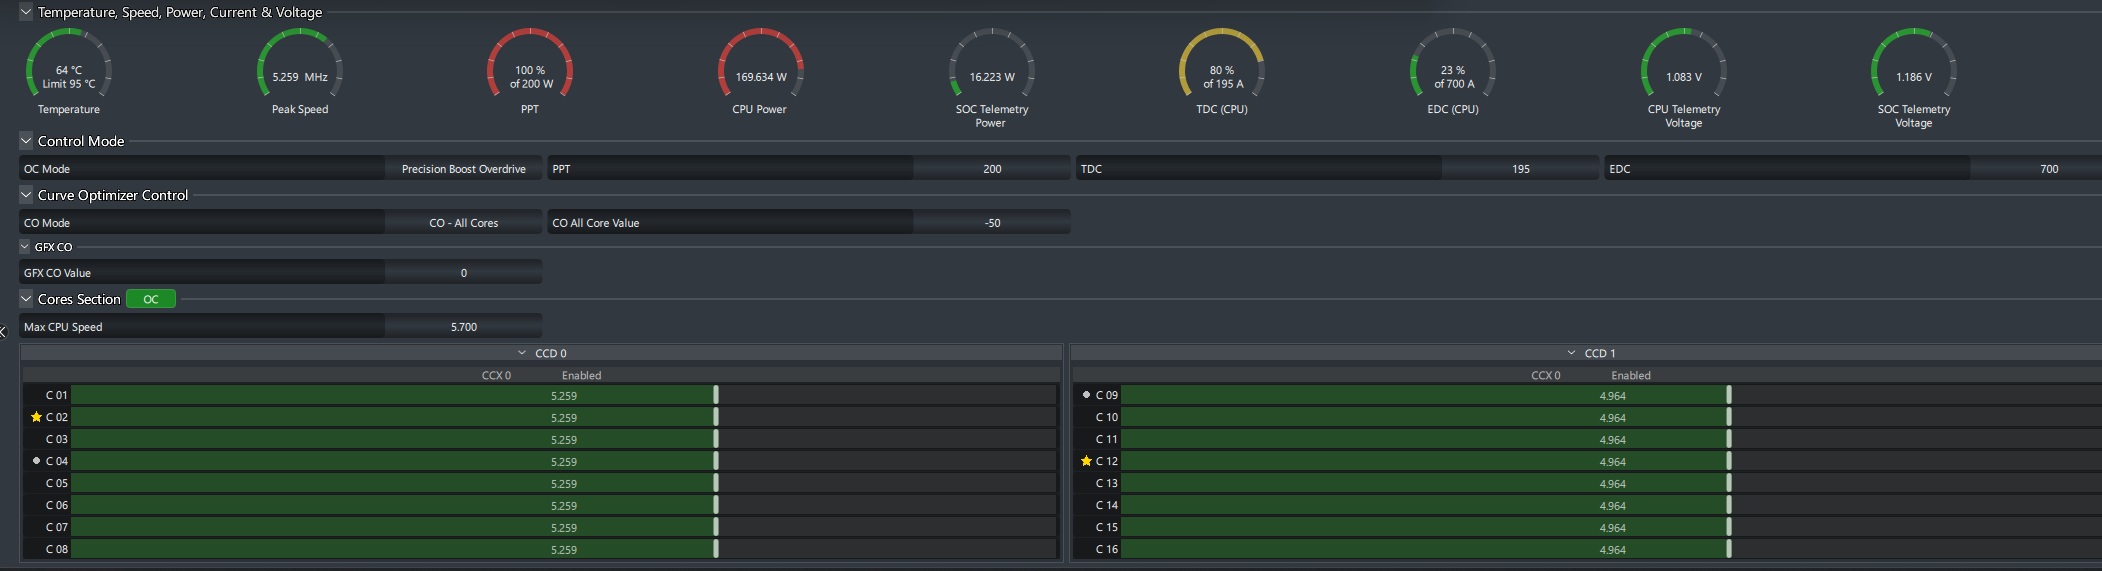The image size is (2102, 571).
Task: Click the C 08 core speed bar
Action: (564, 549)
